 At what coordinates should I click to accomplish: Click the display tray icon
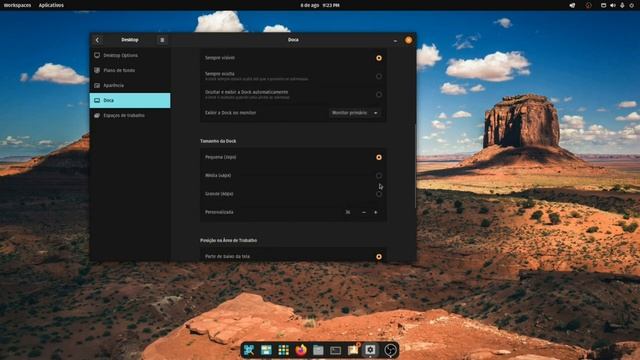tap(603, 5)
